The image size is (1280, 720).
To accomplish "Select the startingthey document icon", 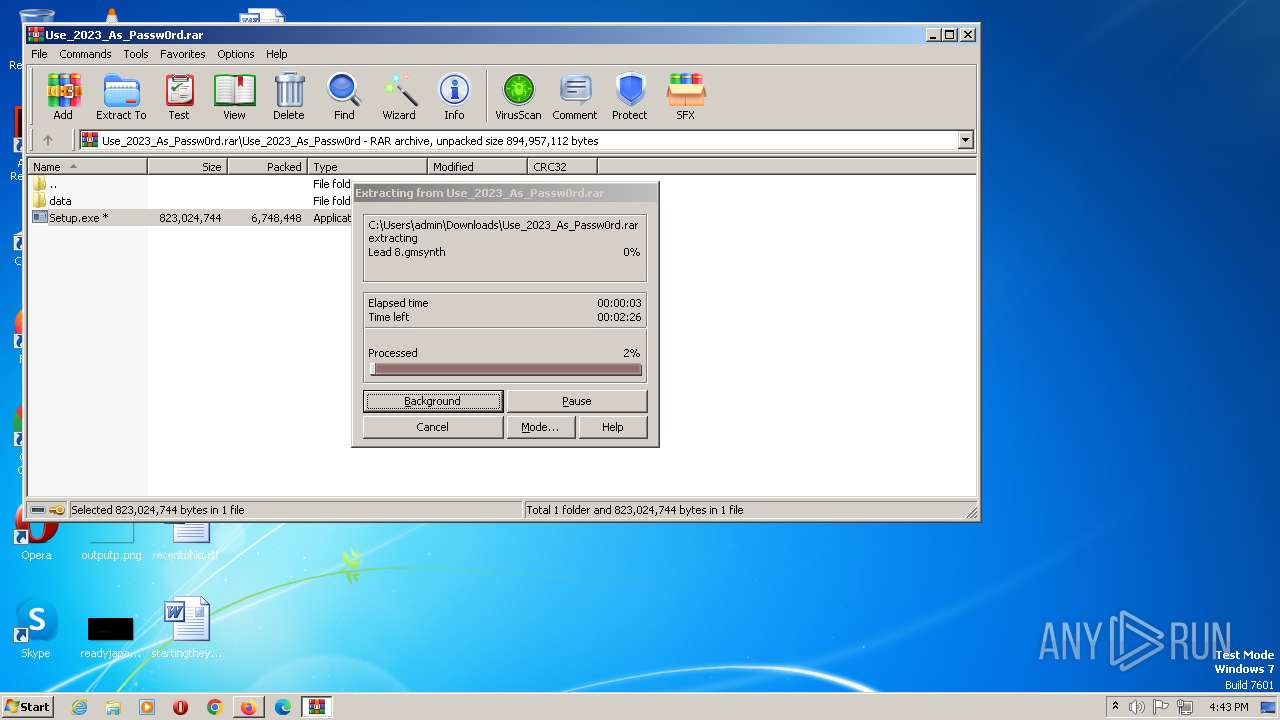I will [187, 628].
